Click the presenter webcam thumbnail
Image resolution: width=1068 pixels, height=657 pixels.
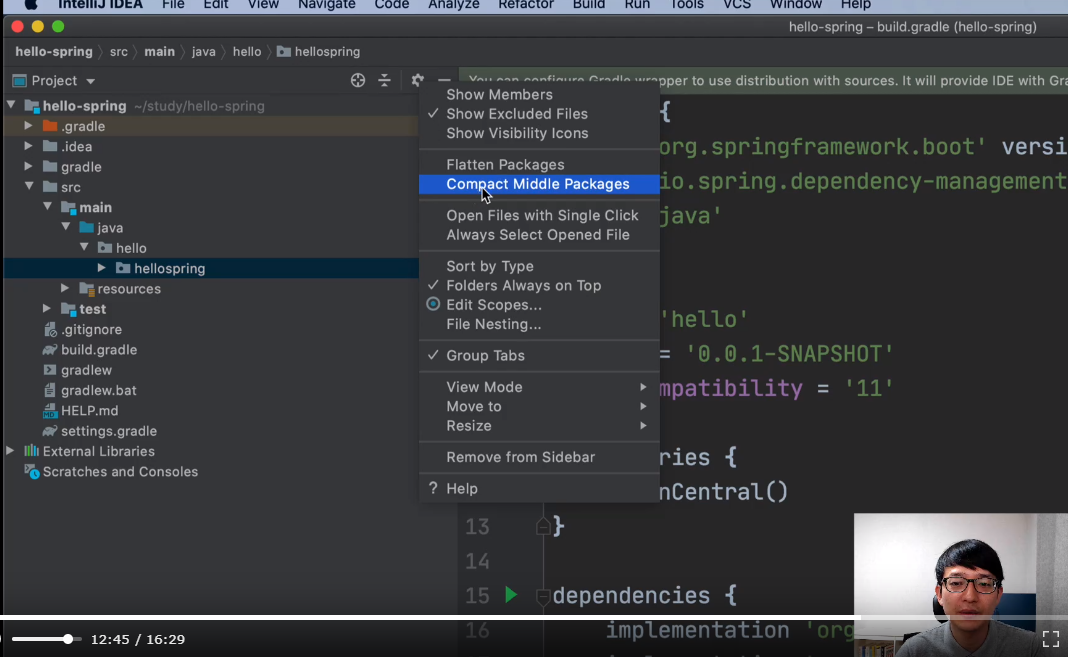click(961, 585)
